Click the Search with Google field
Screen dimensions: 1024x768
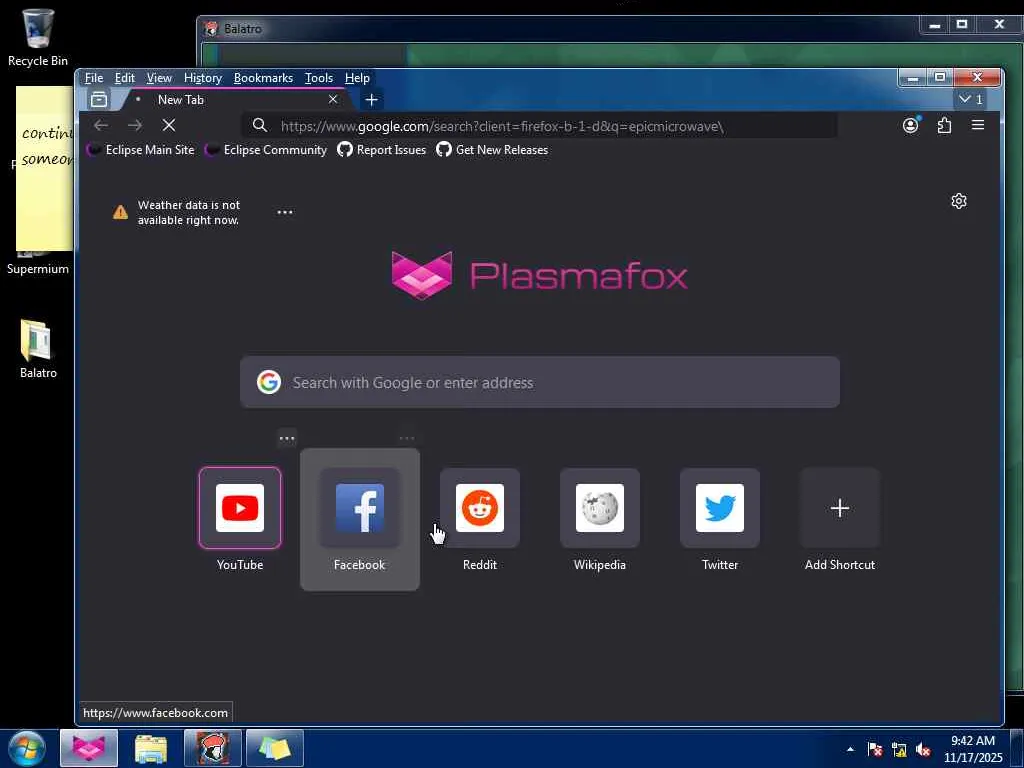coord(540,382)
